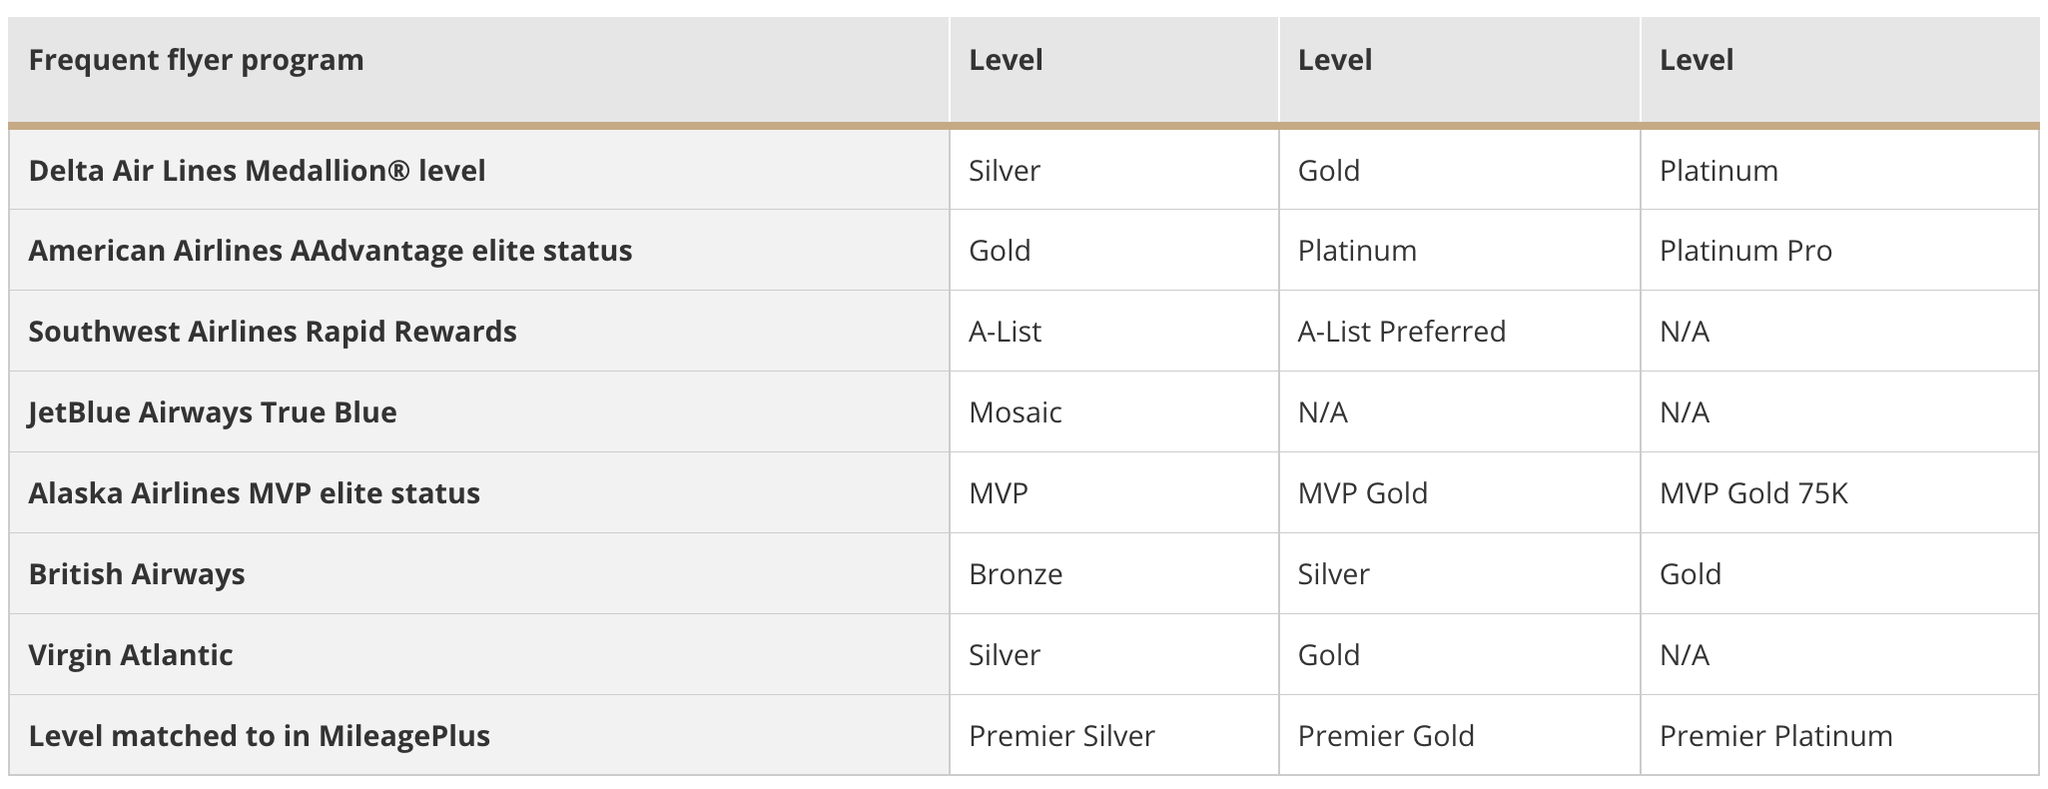Image resolution: width=2048 pixels, height=789 pixels.
Task: Click Delta's Platinum level cell
Action: (1718, 171)
